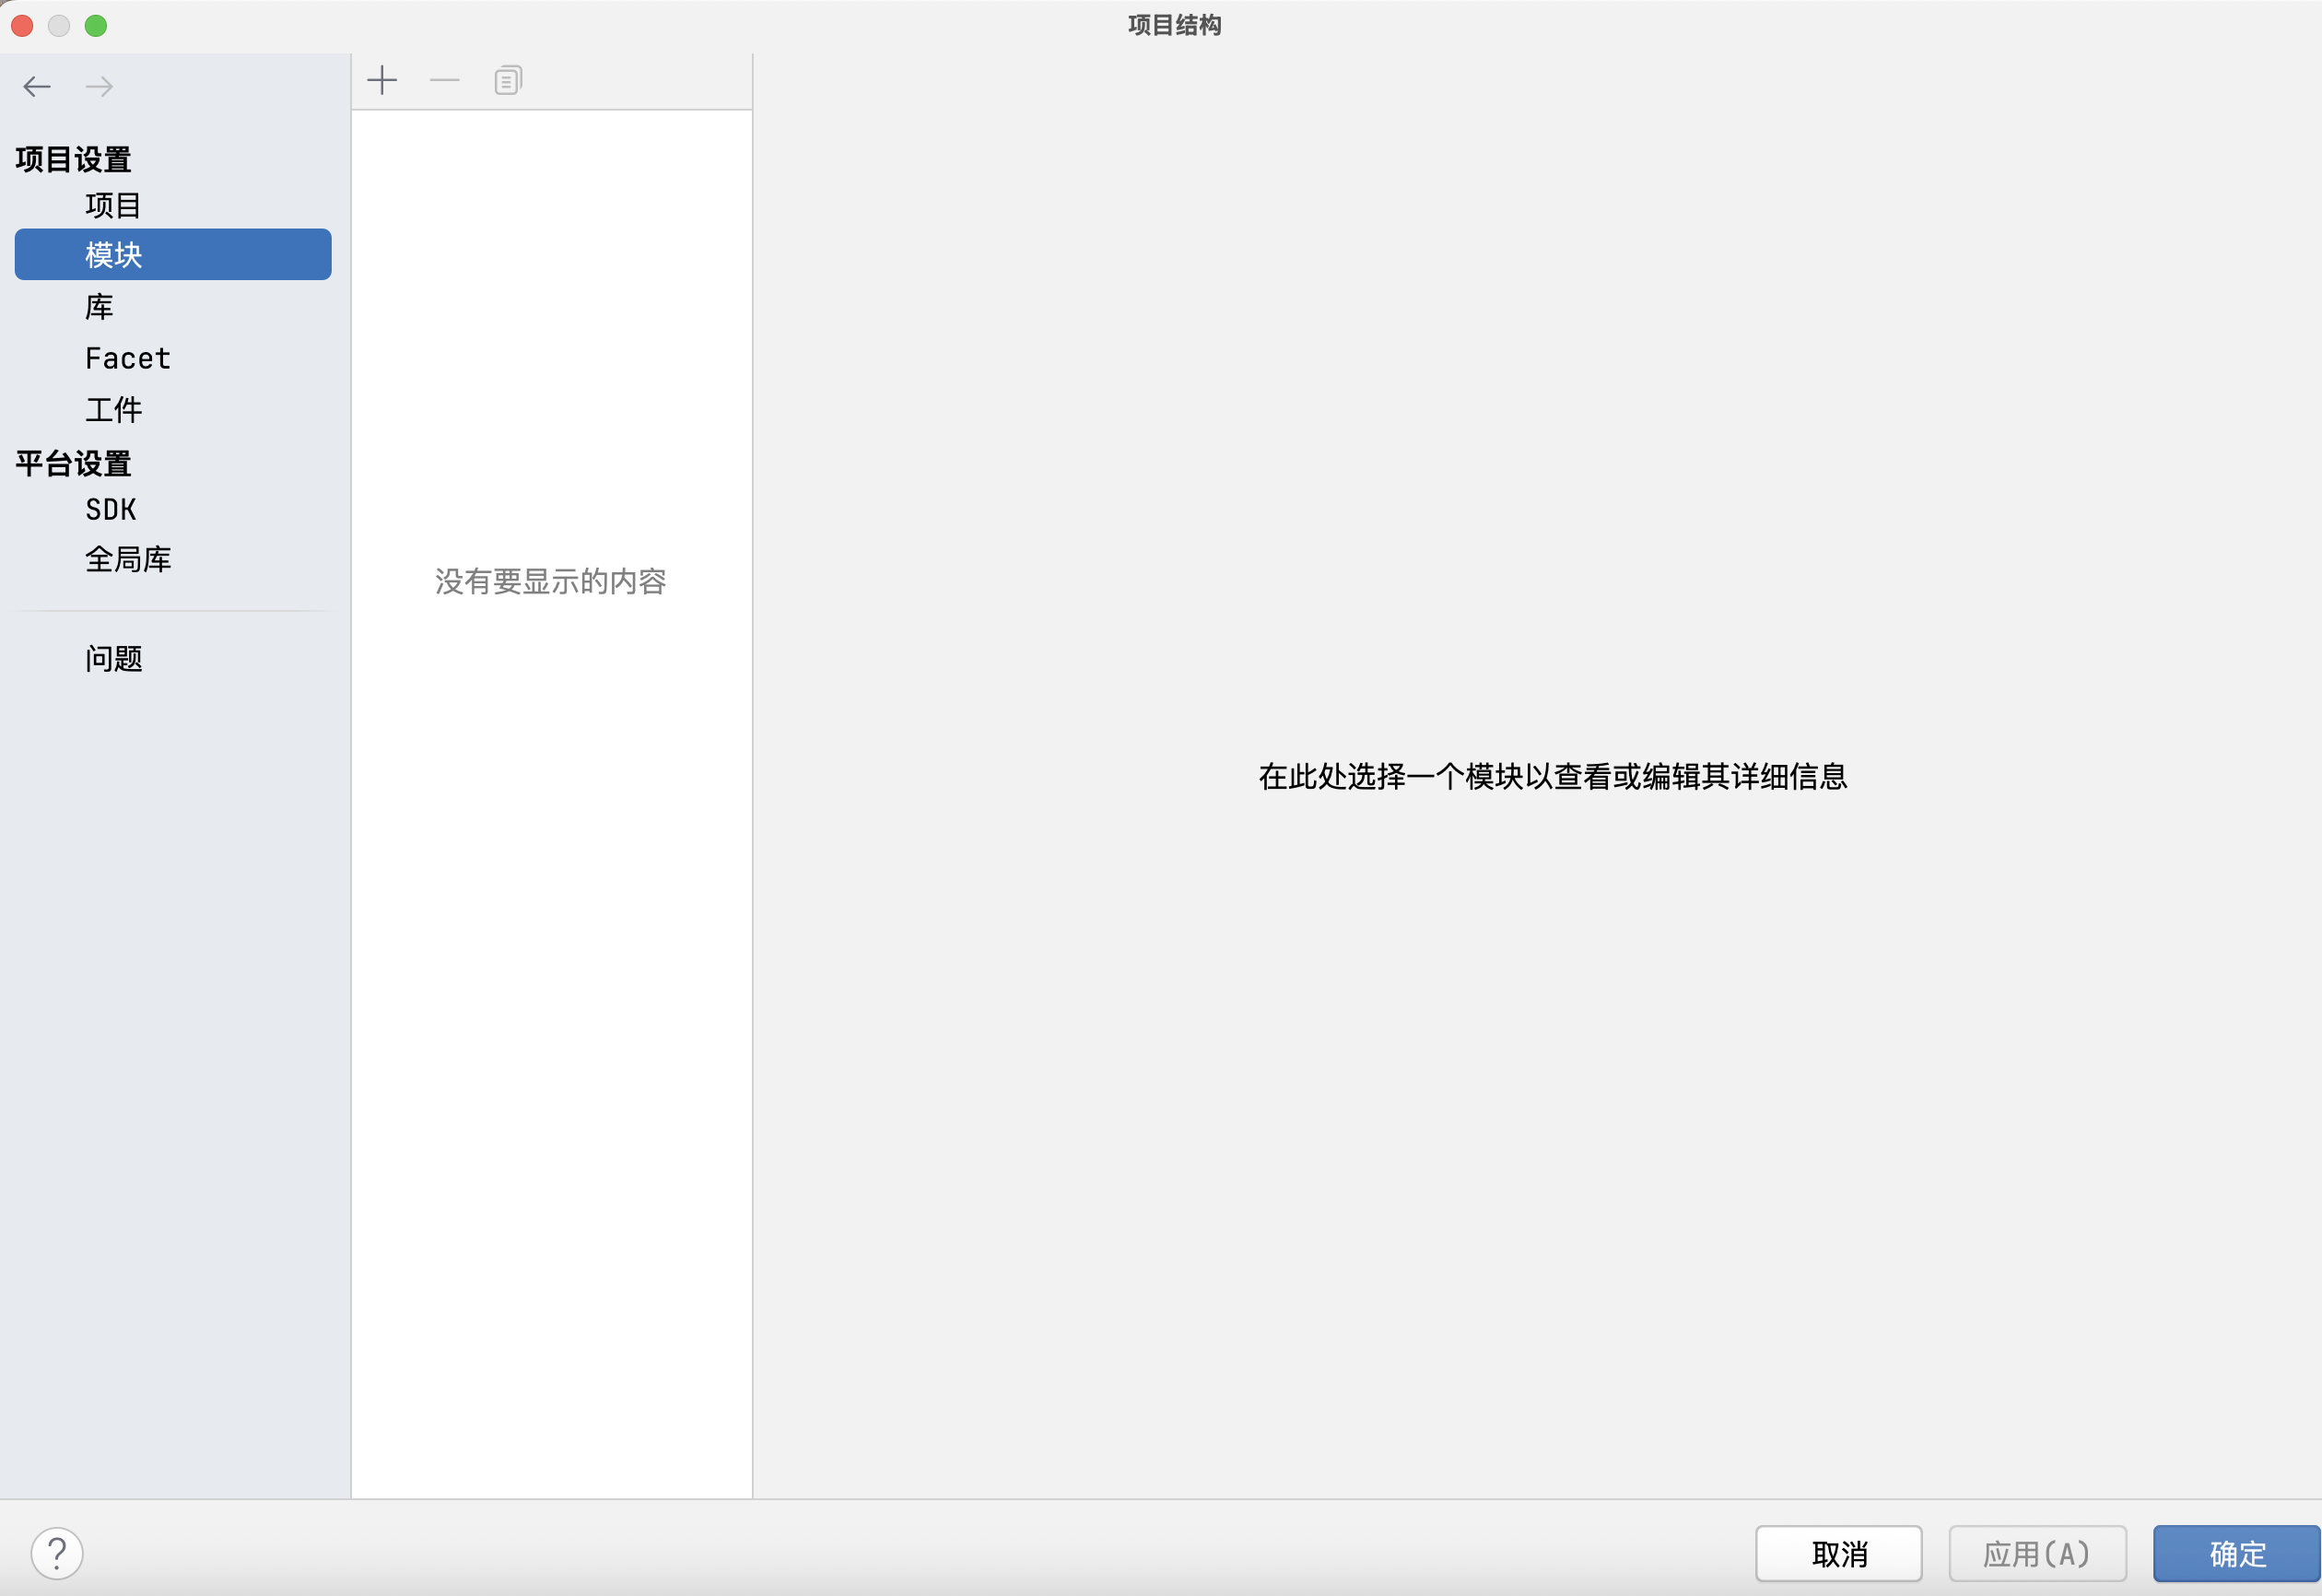Screen dimensions: 2322x1596
Task: Open the Facet settings page
Action: pos(128,358)
